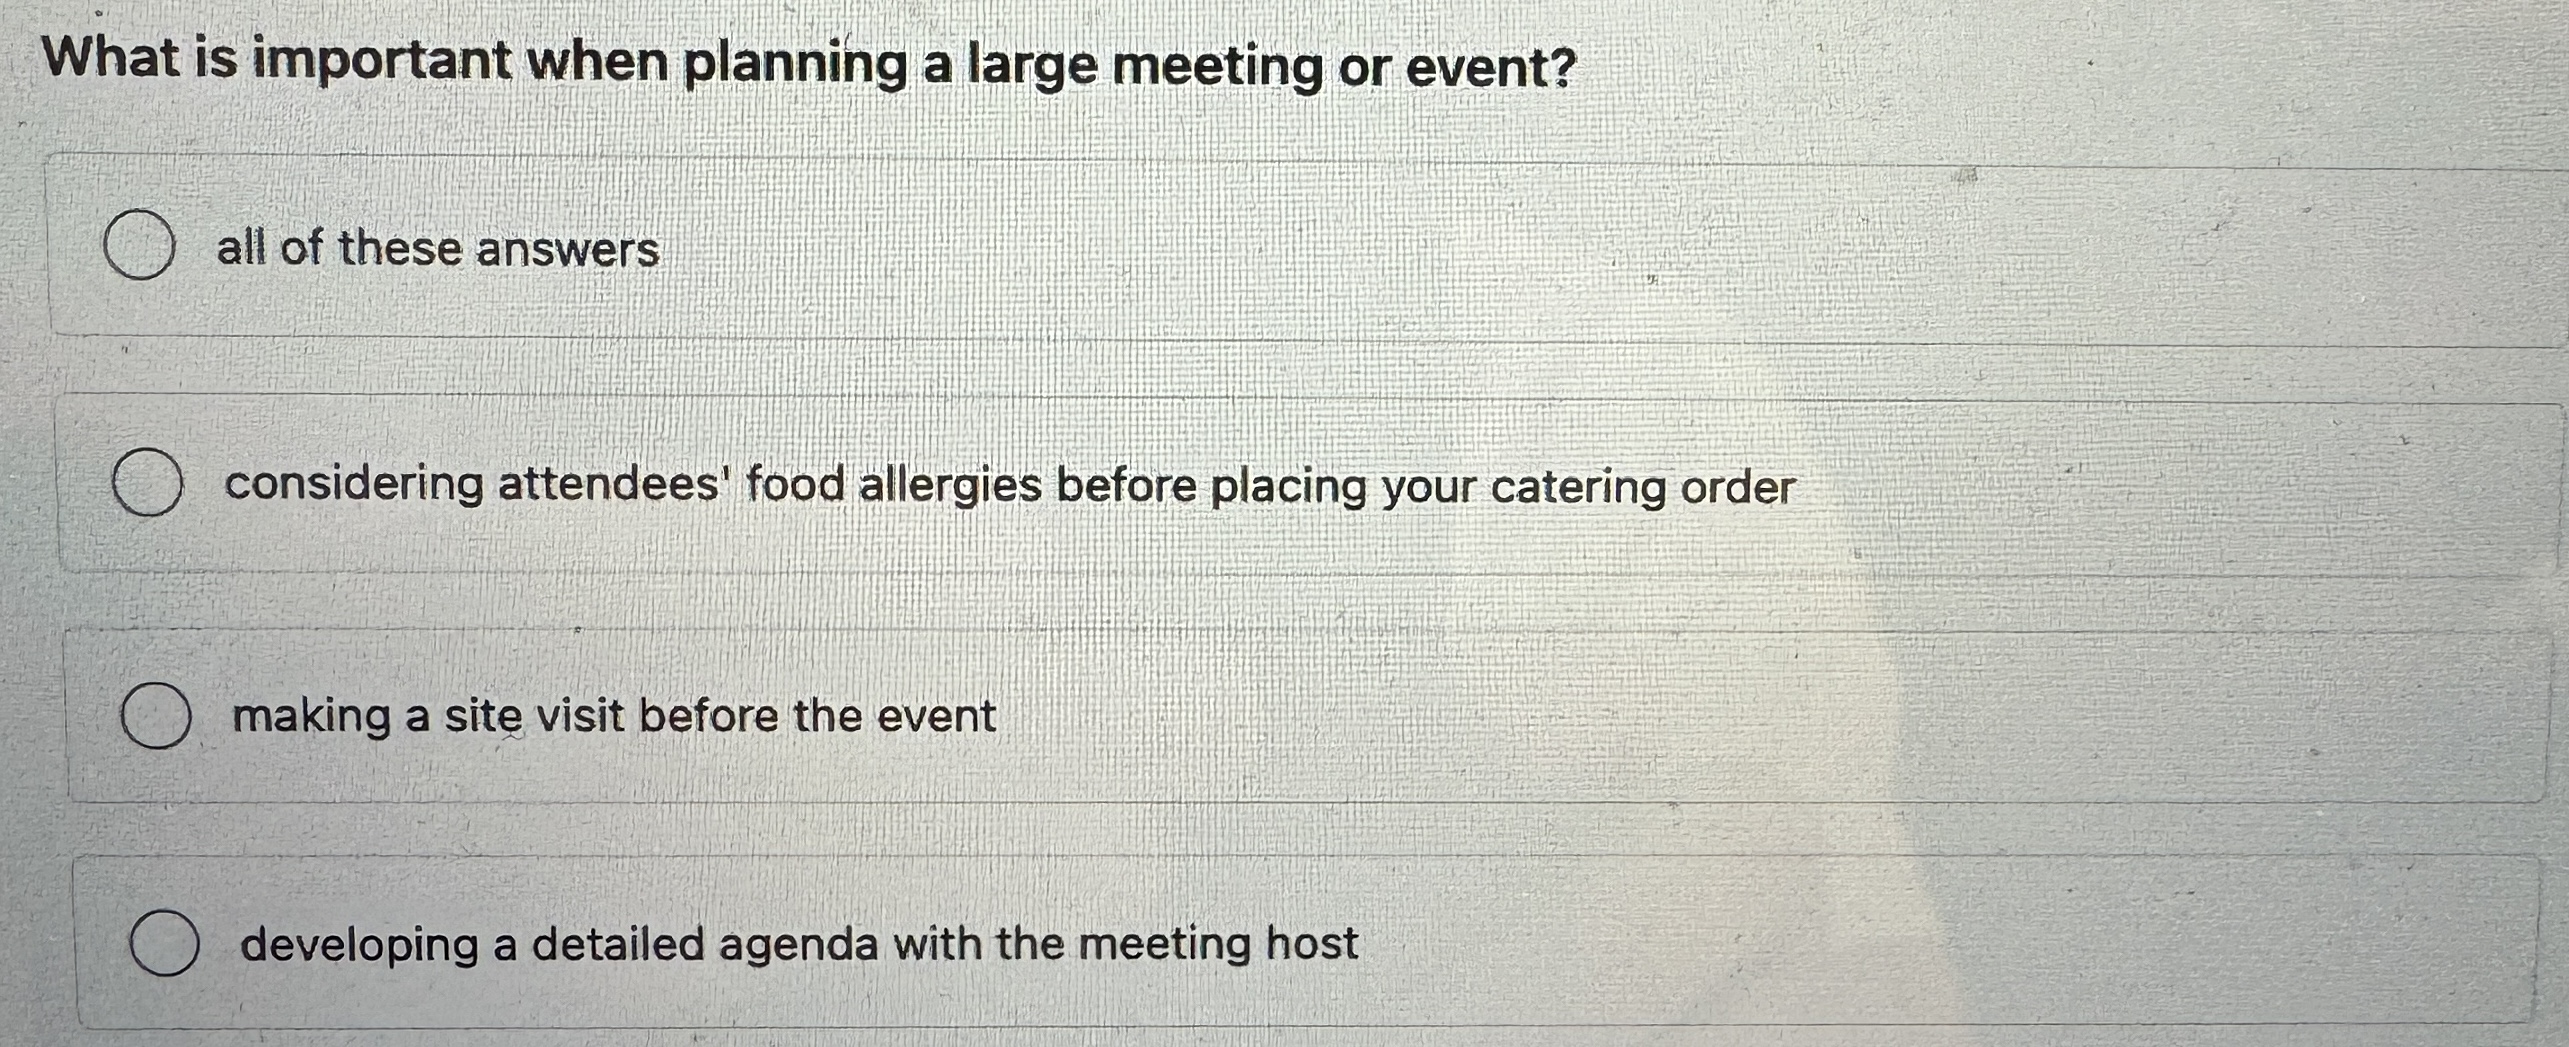Click the second answer option row
Screen dimensions: 2569x1047
coord(1280,482)
